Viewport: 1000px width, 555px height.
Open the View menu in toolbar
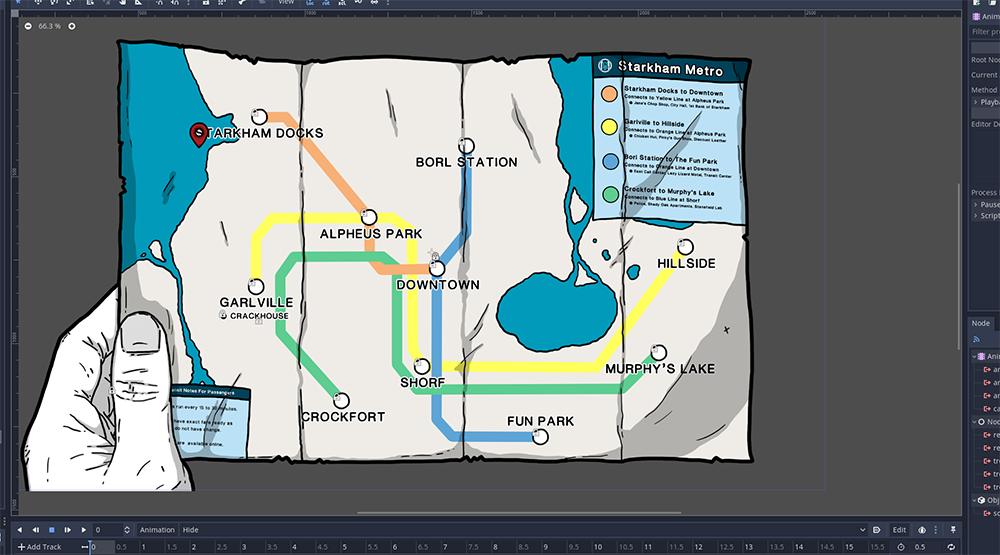(286, 3)
